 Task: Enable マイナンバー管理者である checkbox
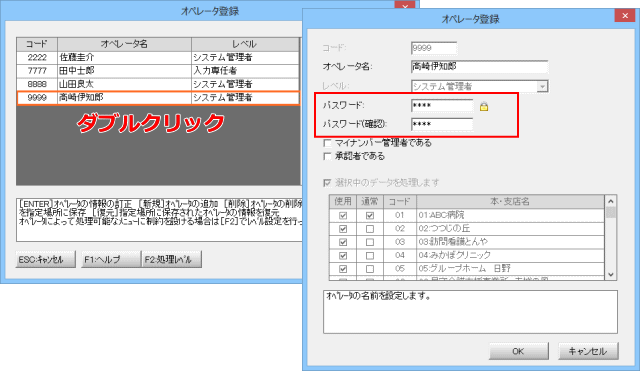point(327,143)
